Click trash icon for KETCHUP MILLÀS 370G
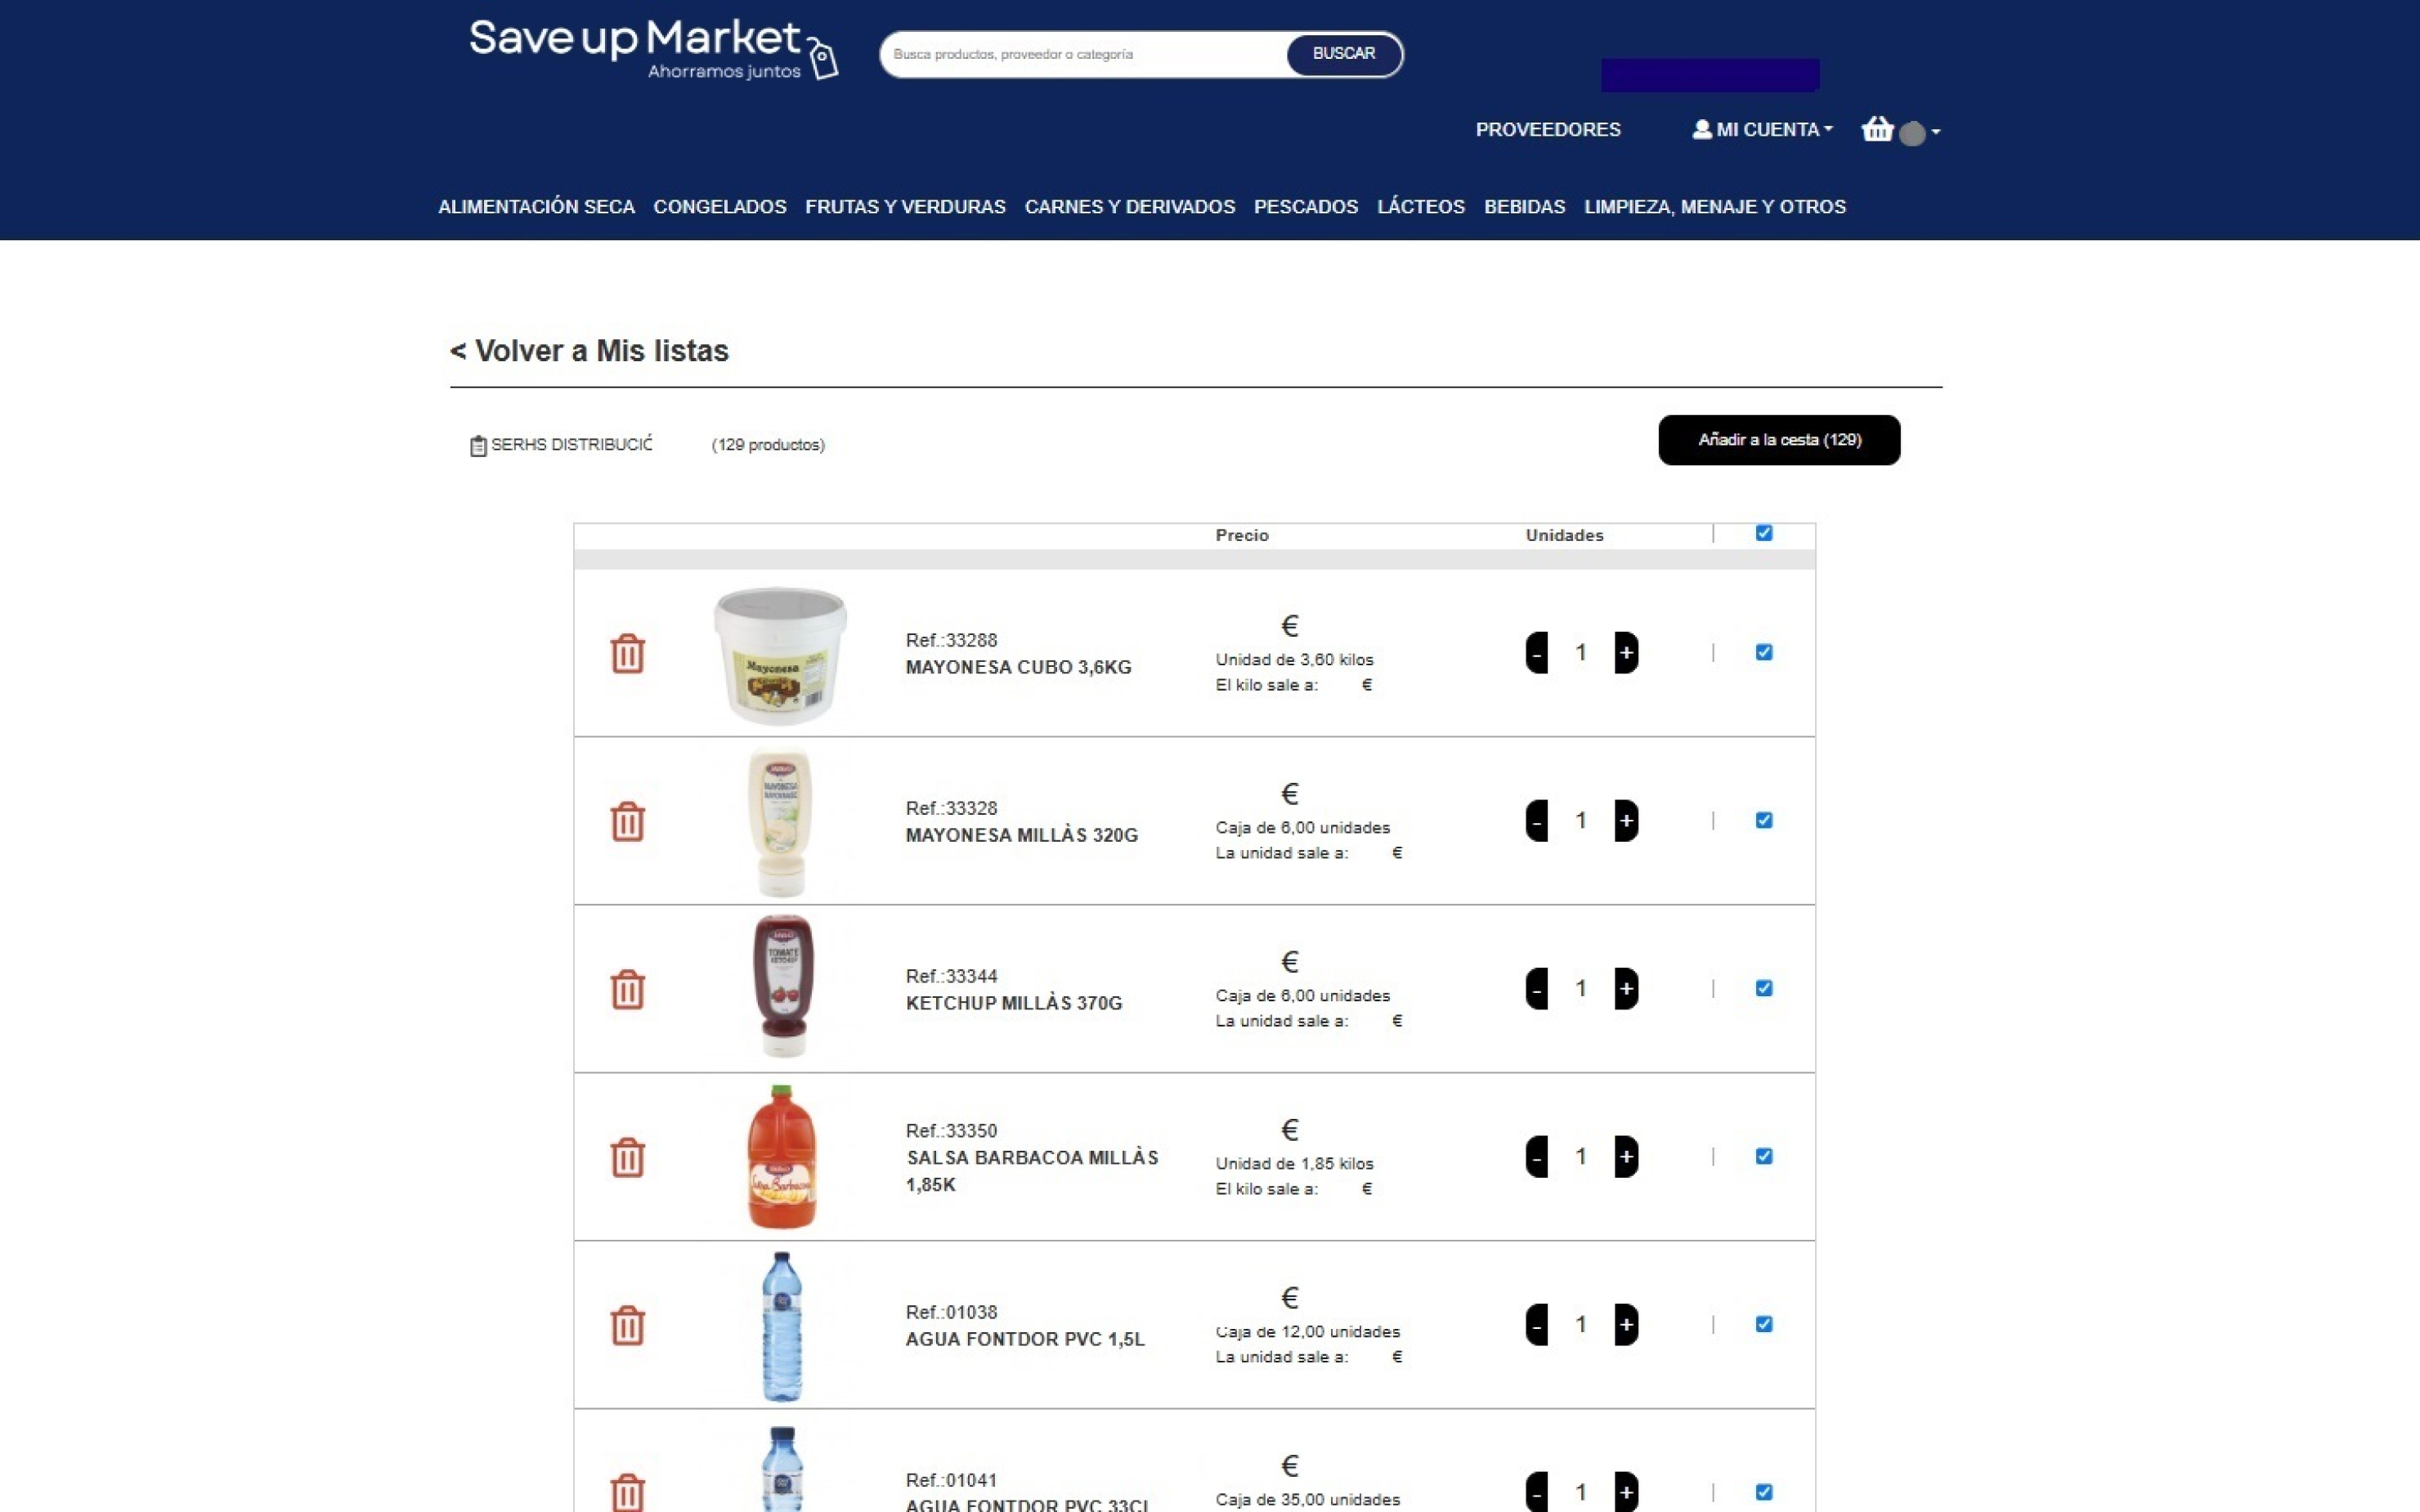Viewport: 2420px width, 1512px height. [627, 989]
